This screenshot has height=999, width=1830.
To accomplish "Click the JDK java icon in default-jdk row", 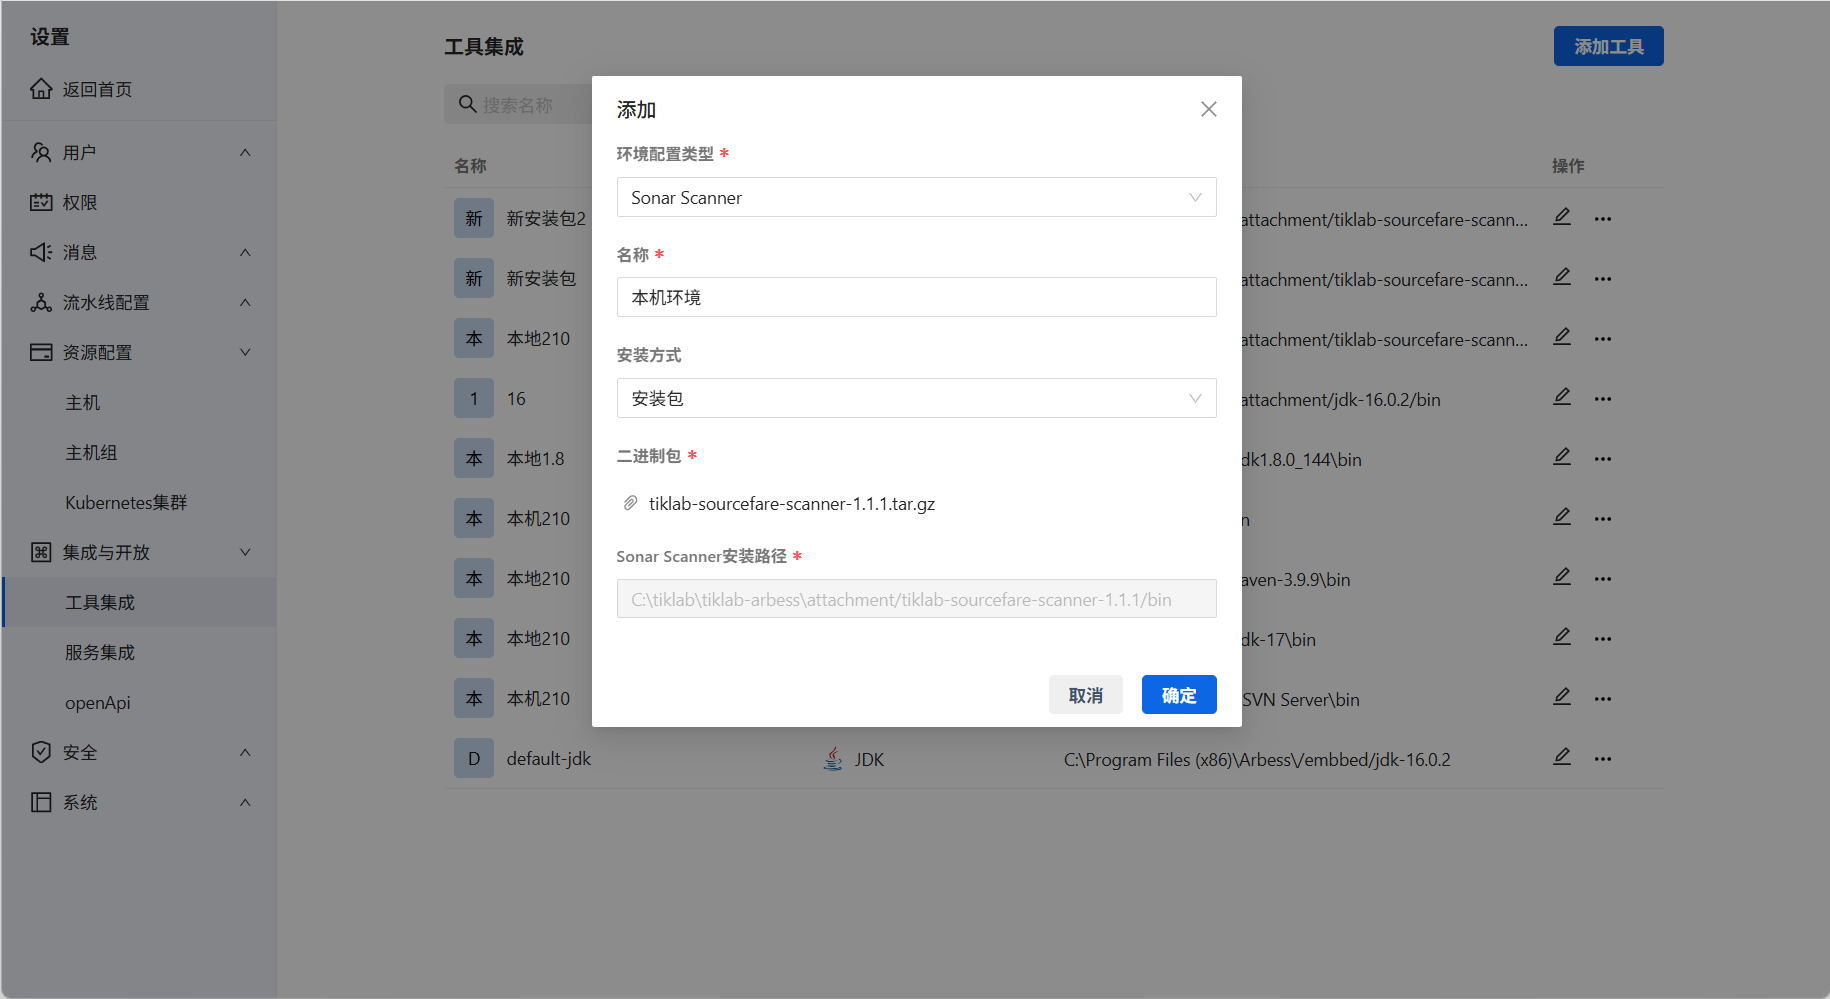I will (x=832, y=759).
